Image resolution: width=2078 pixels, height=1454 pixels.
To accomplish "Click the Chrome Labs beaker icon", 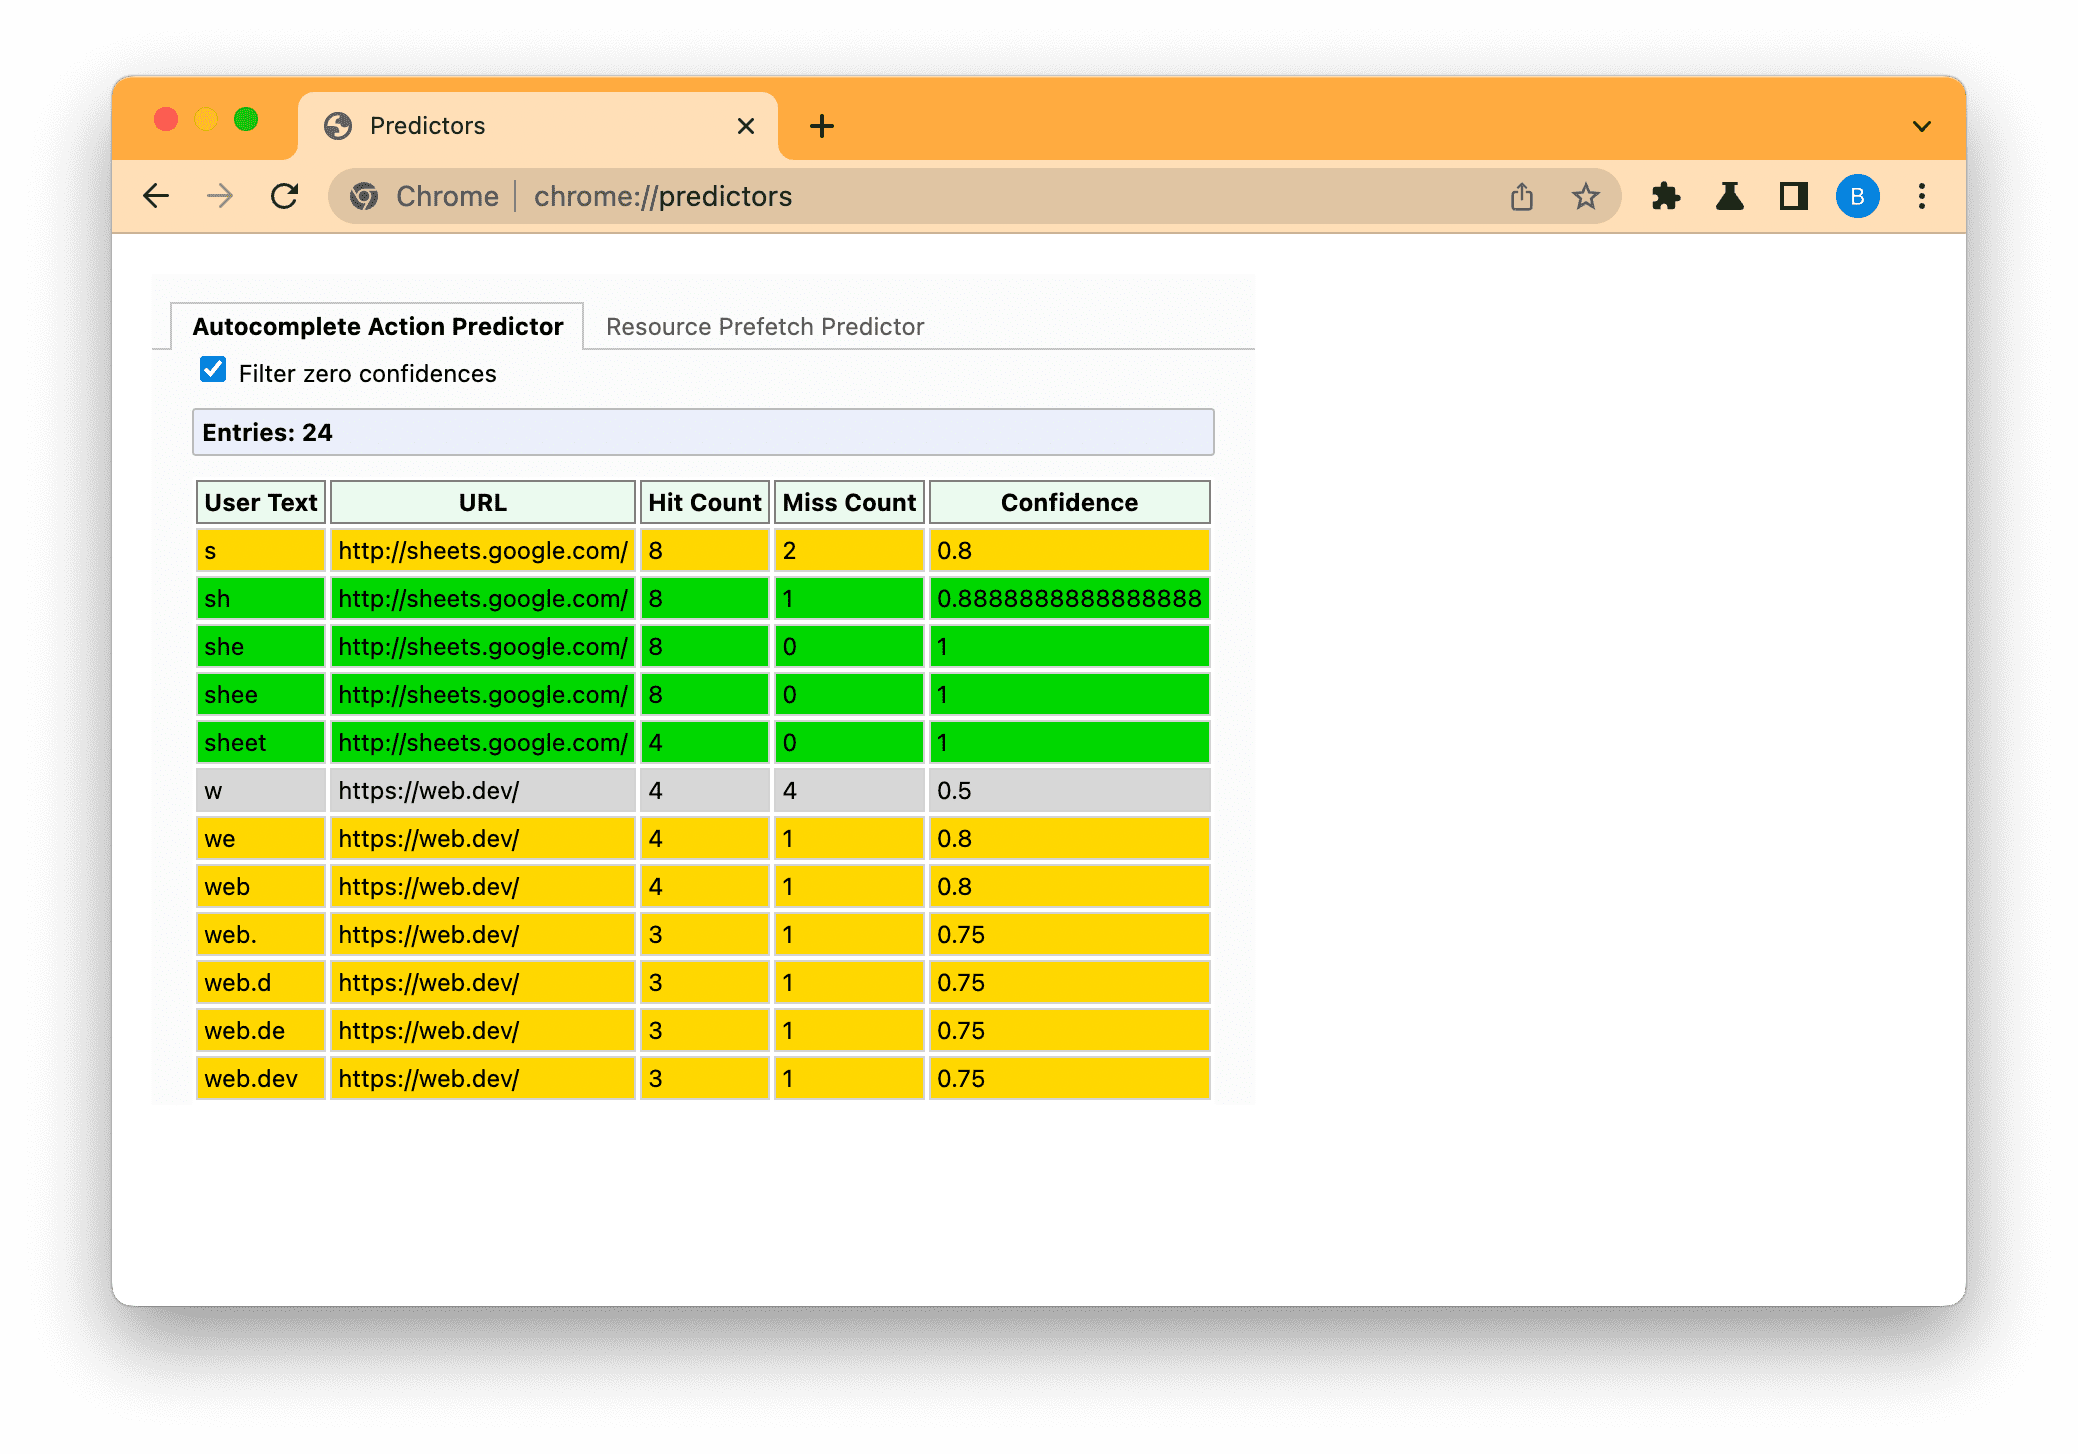I will (1729, 196).
